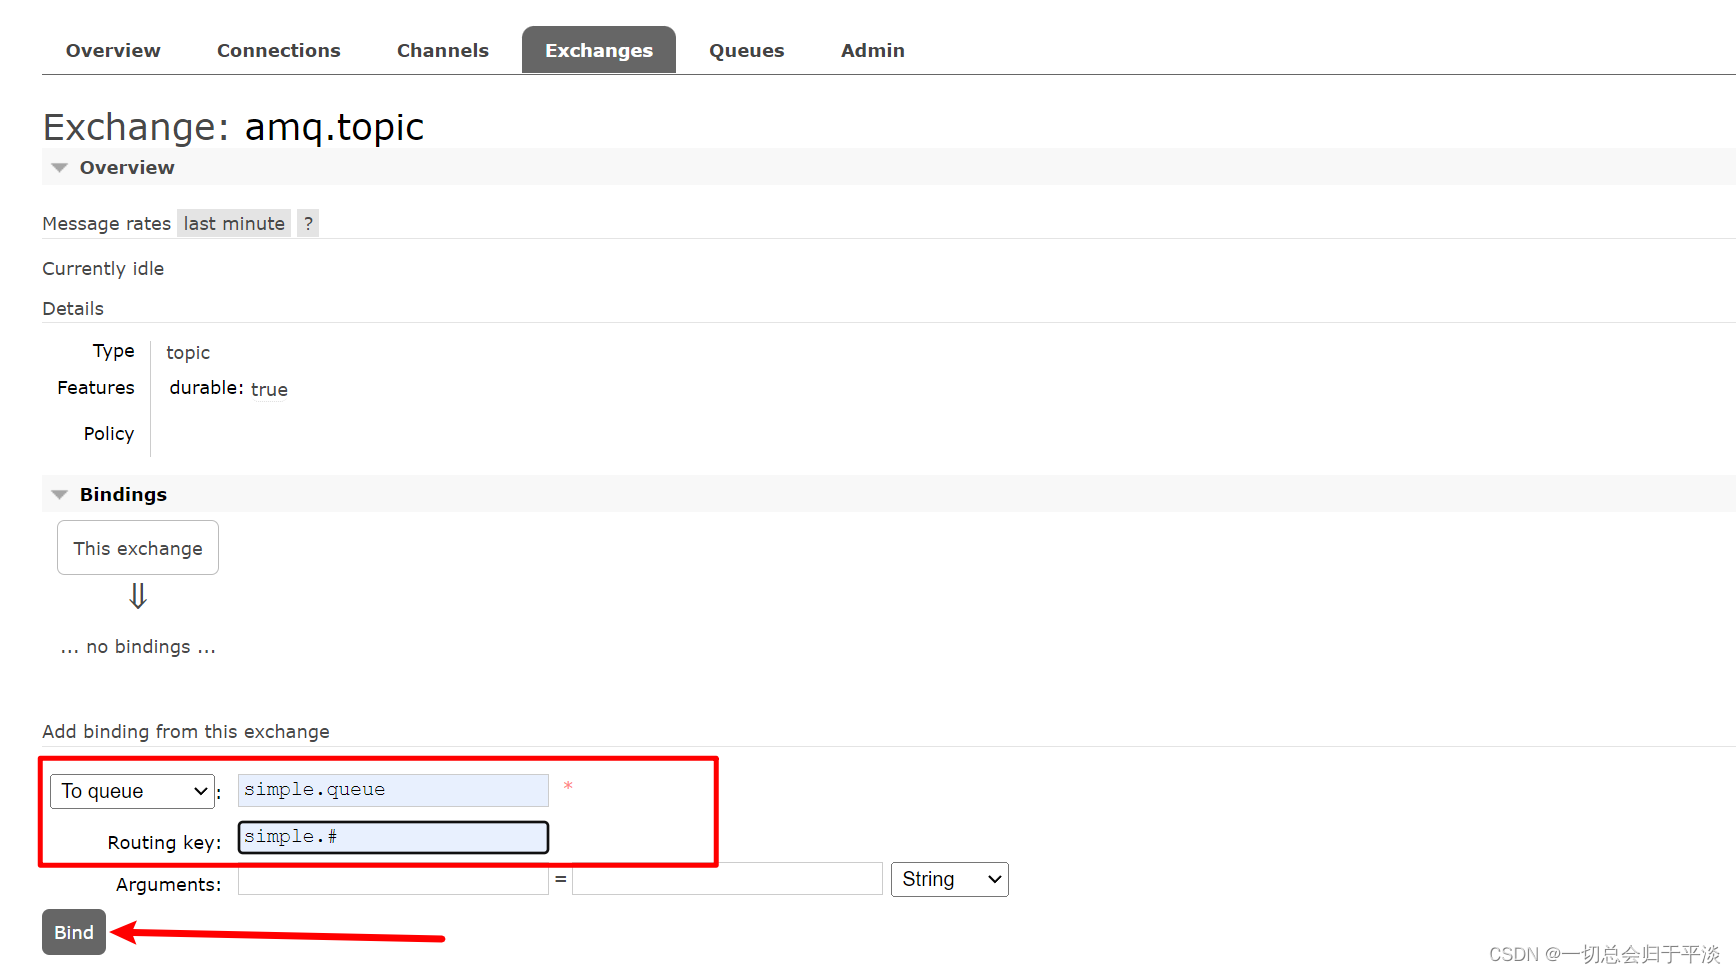Viewport: 1736px width, 974px height.
Task: Click the 'durable: true' feature text
Action: point(228,388)
